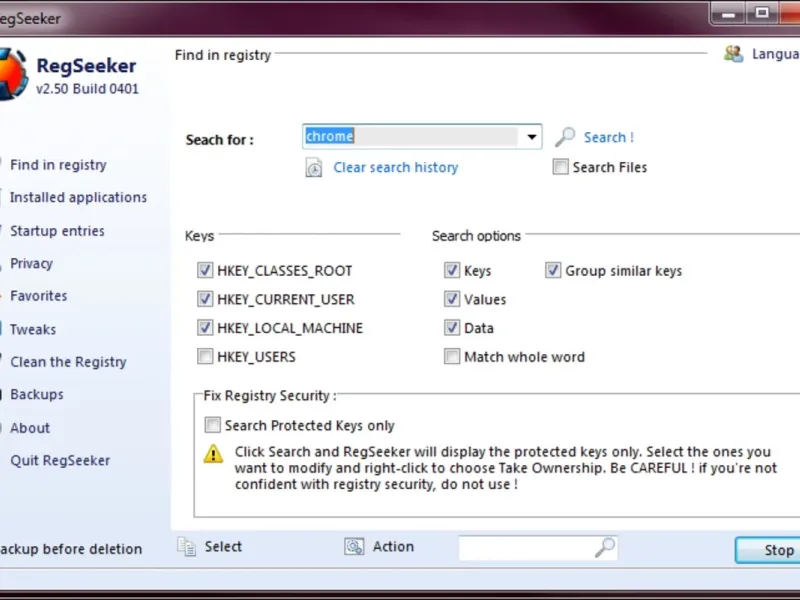Click Clear search history link

coord(395,167)
